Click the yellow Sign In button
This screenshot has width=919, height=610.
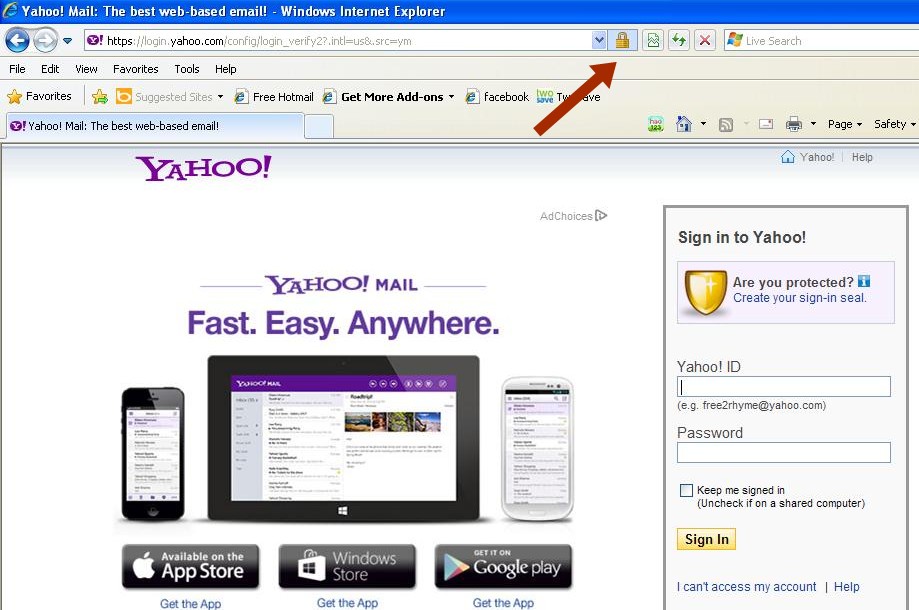tap(706, 539)
